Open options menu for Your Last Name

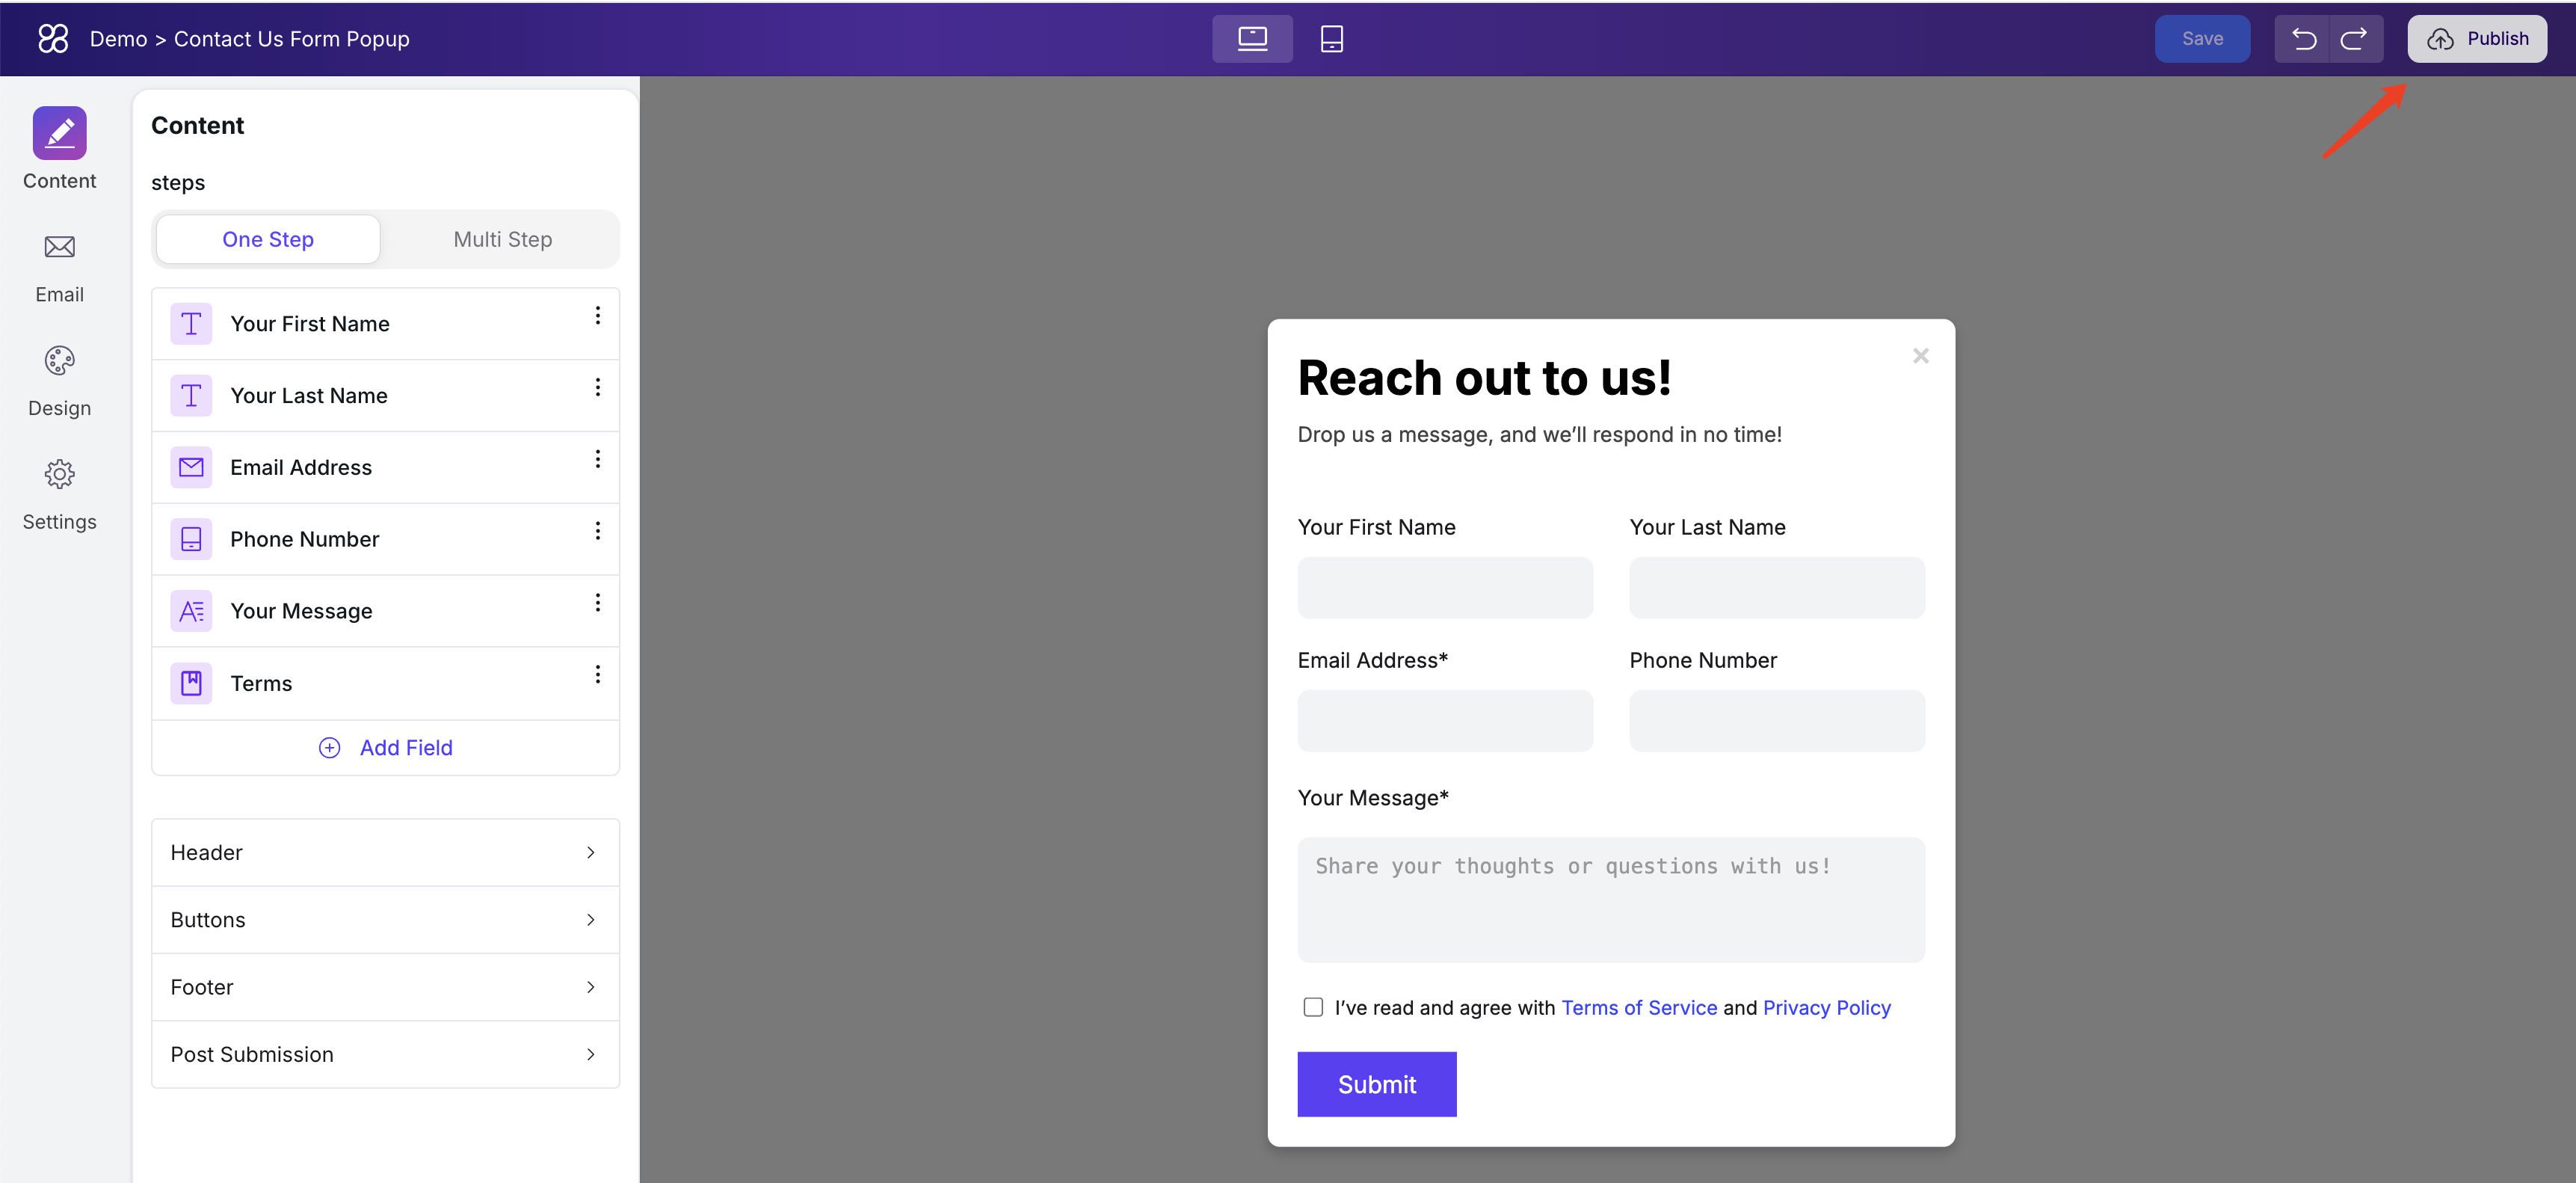[x=598, y=388]
